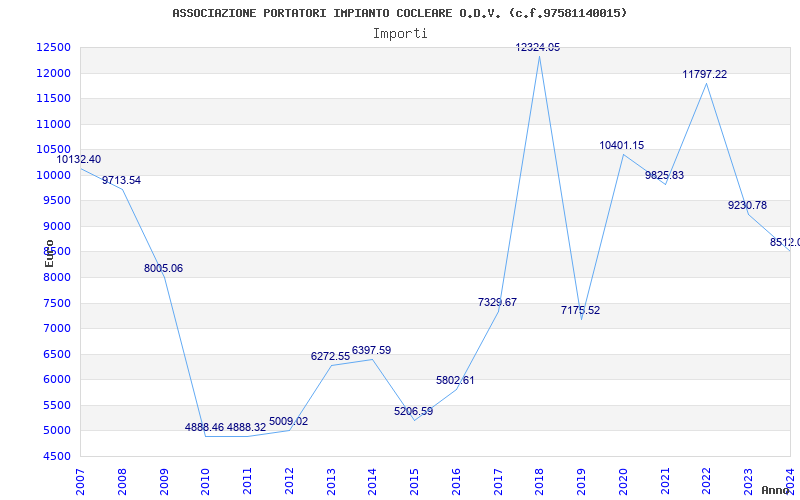Screen dimensions: 800x500
Task: Click the y-axis value 8000
Action: [56, 277]
